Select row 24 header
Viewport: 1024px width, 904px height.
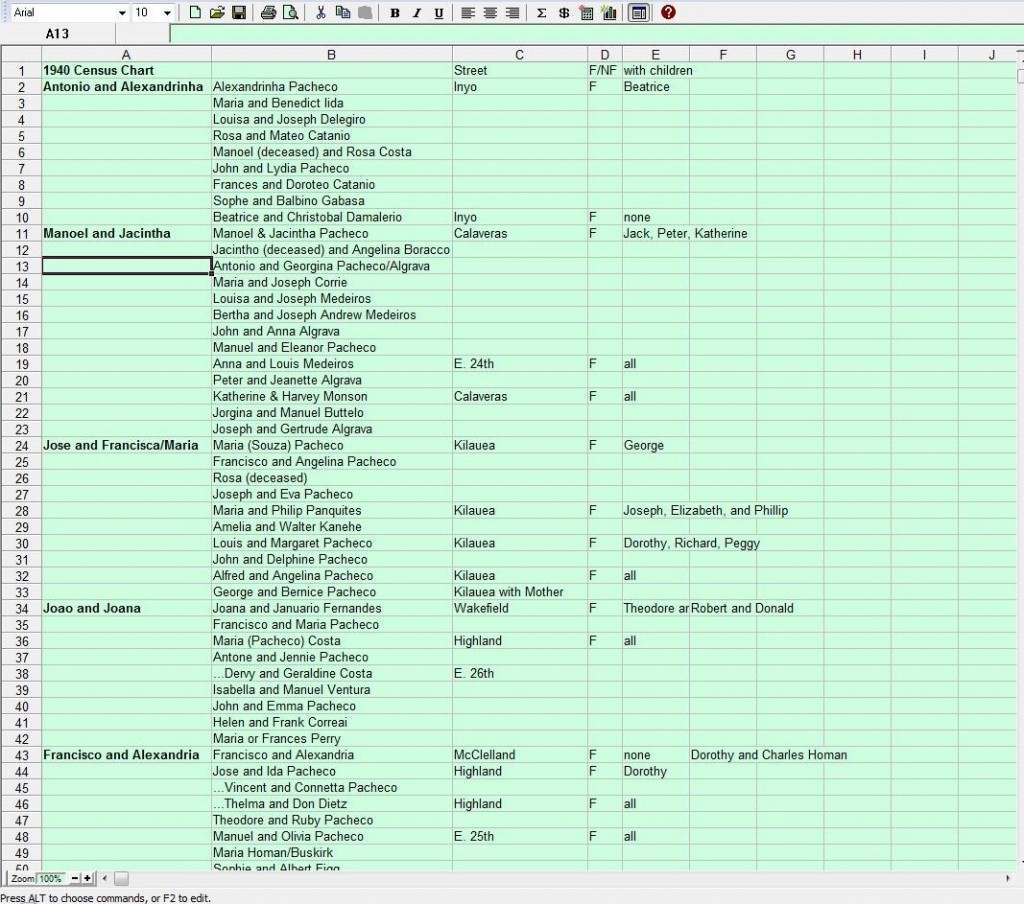click(x=22, y=445)
